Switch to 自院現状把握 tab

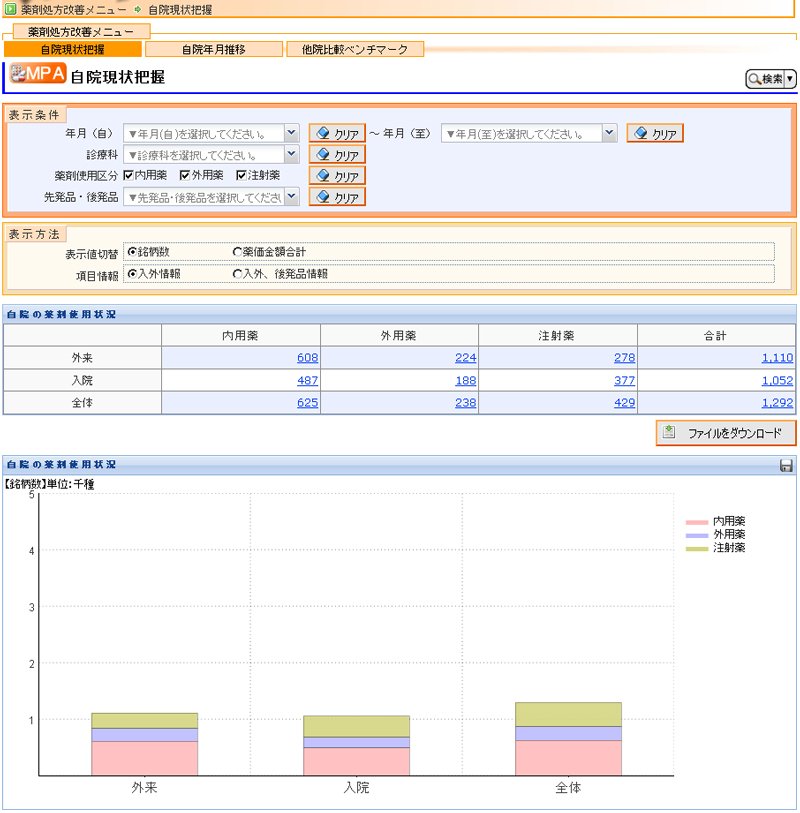click(x=73, y=49)
